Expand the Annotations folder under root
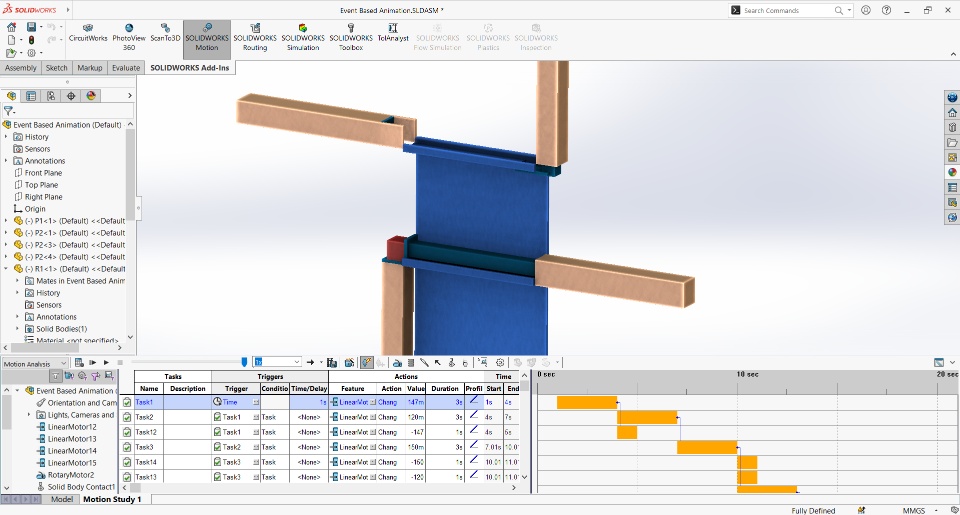 (x=6, y=161)
